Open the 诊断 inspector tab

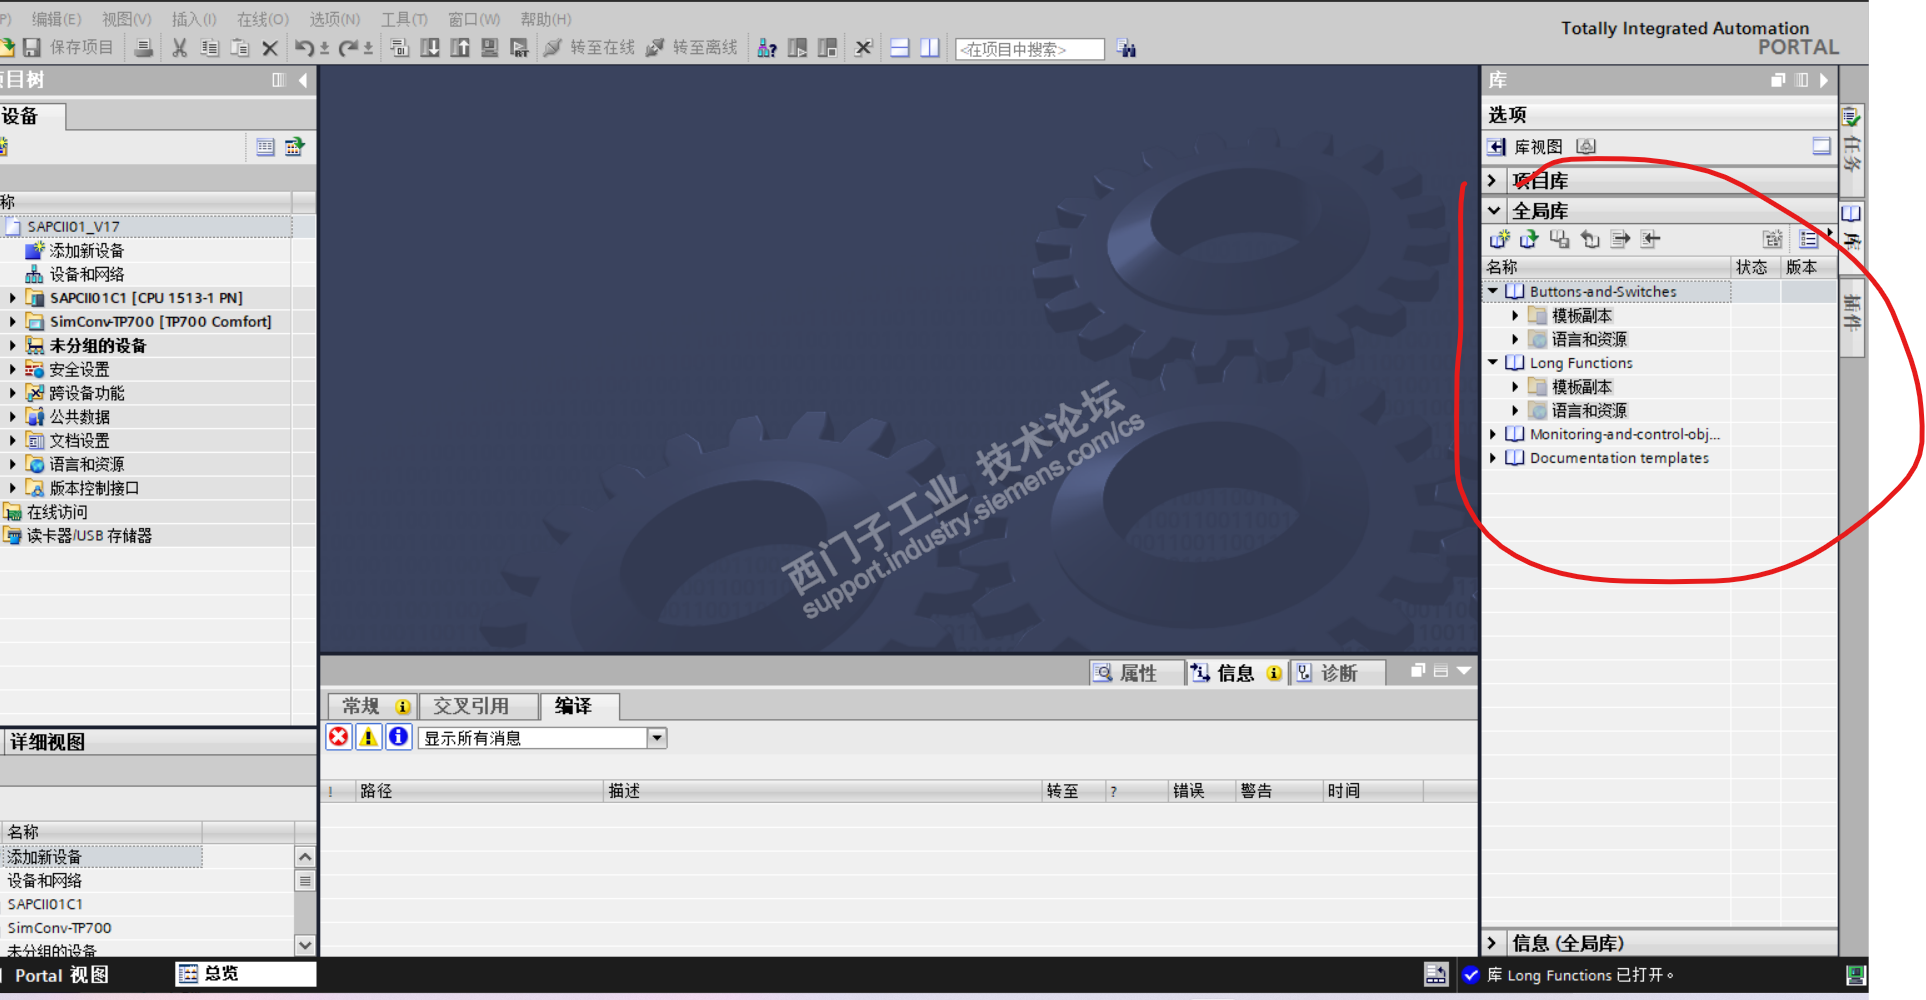[x=1338, y=672]
